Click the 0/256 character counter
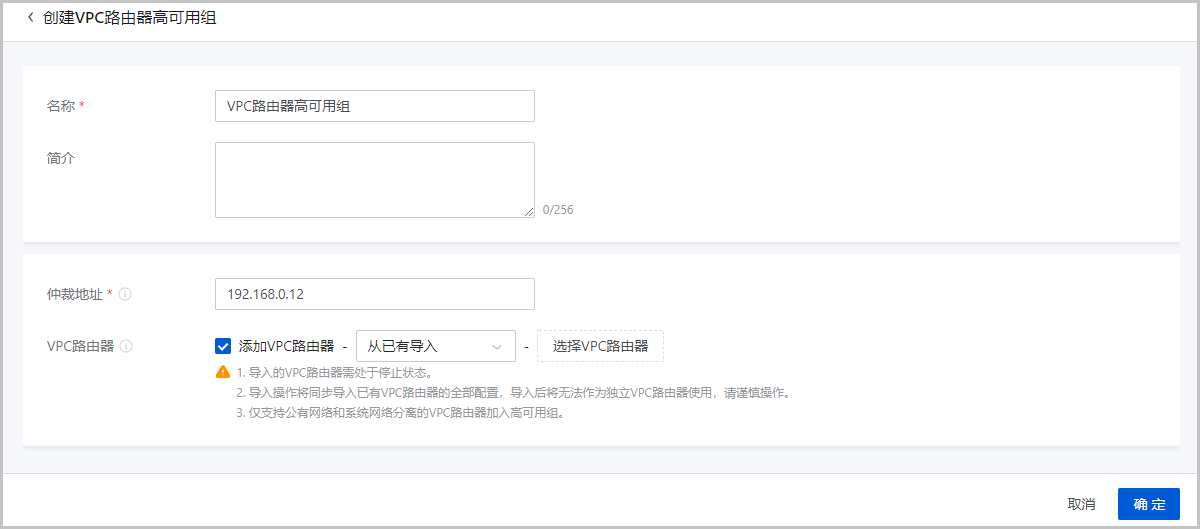The width and height of the screenshot is (1200, 529). coord(558,210)
